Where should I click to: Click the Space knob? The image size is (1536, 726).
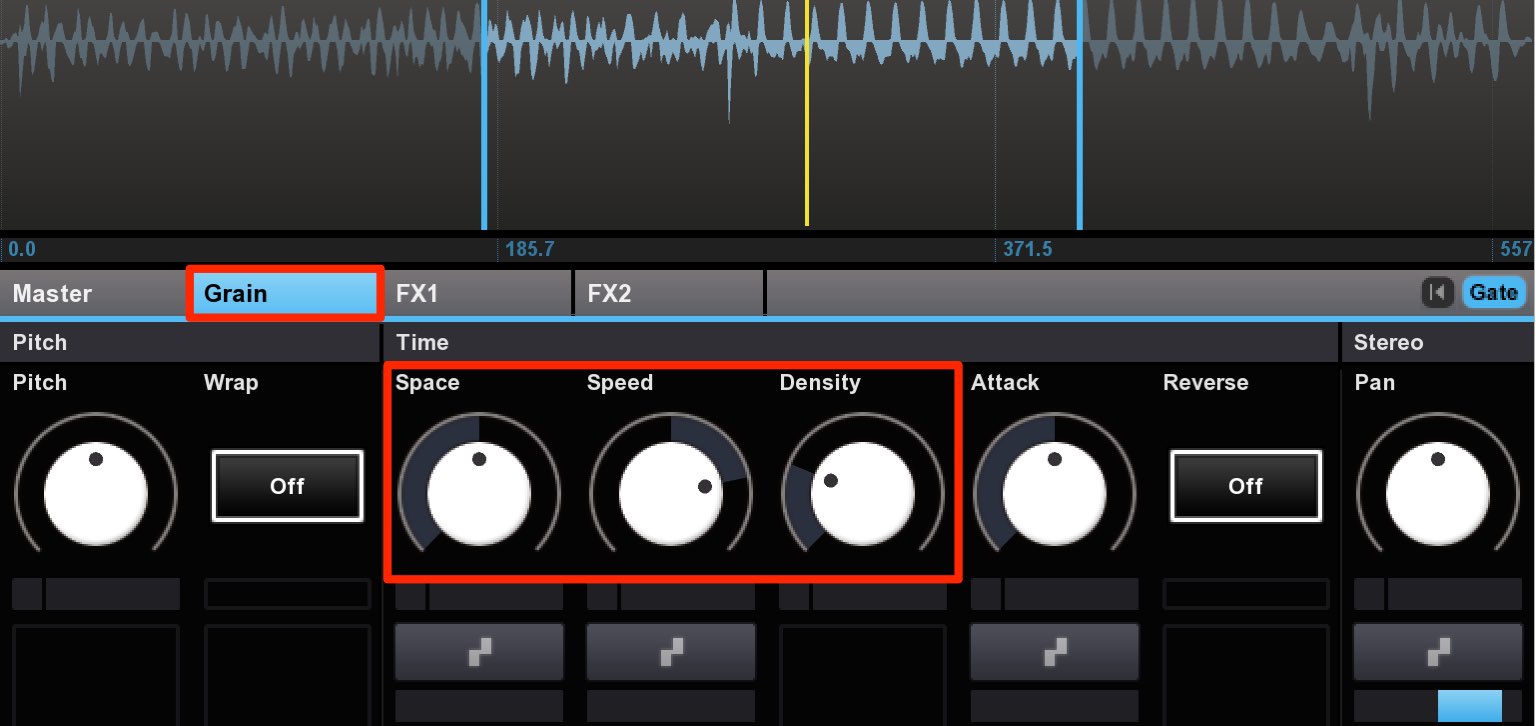coord(479,493)
